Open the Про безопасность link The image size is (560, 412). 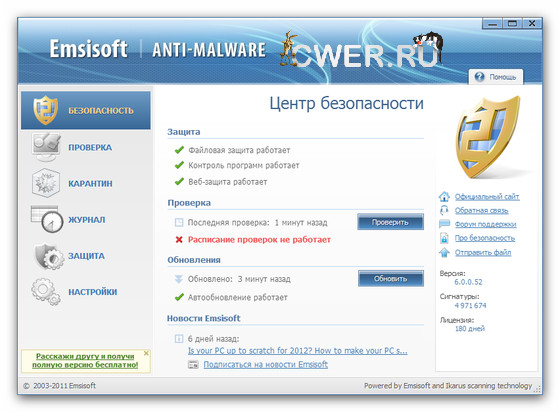pyautogui.click(x=485, y=238)
